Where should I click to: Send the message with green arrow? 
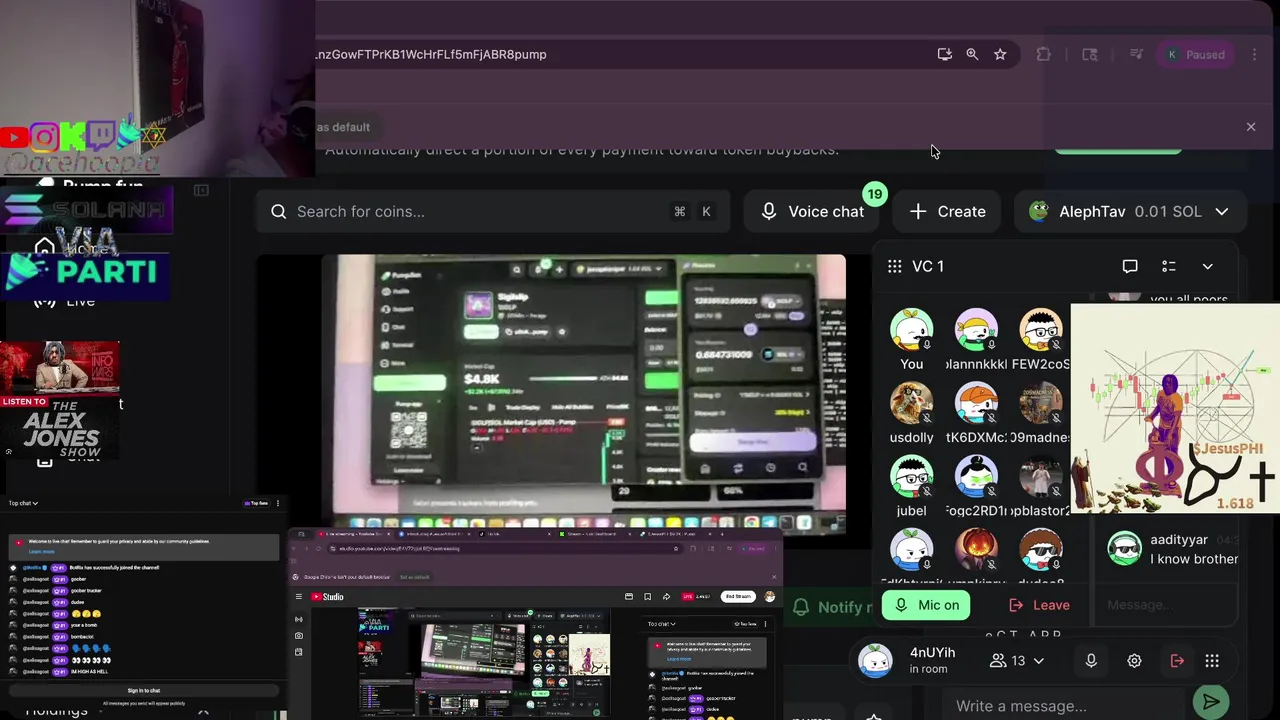[1211, 702]
